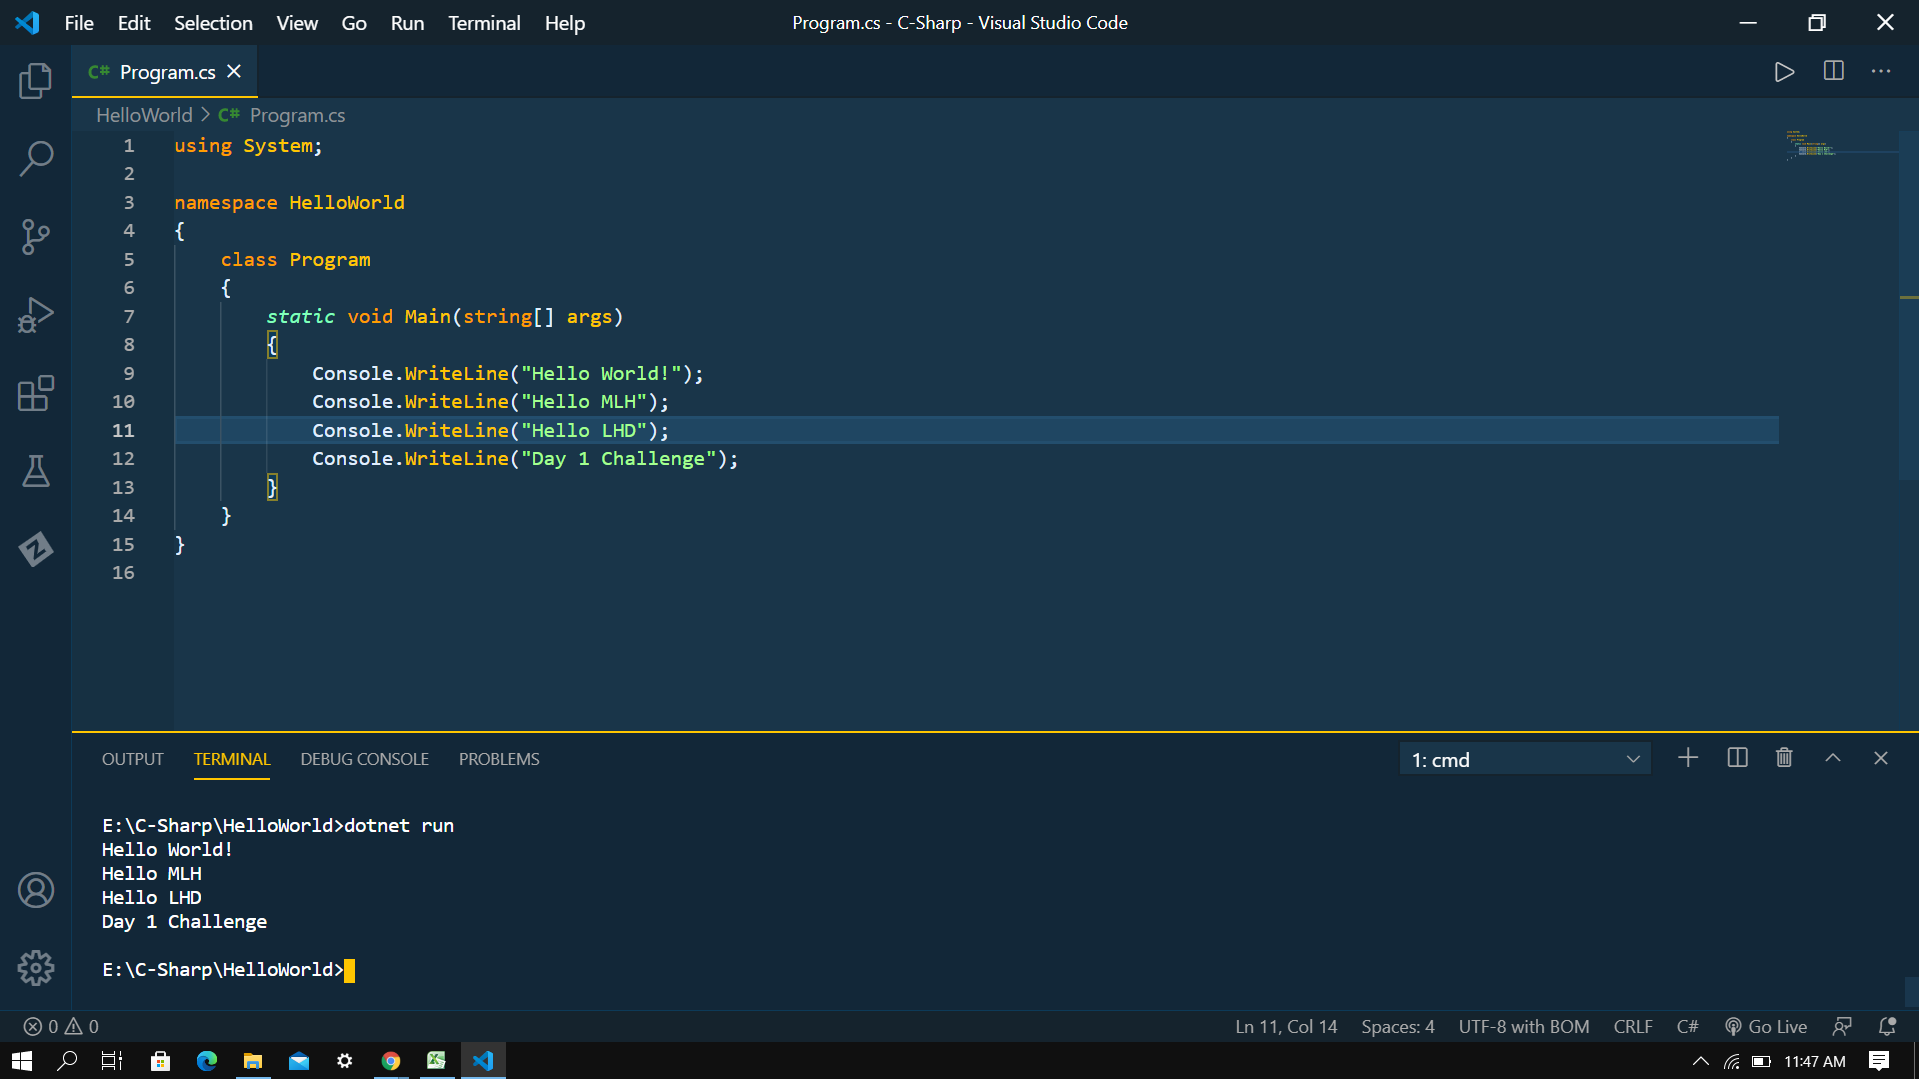Screen dimensions: 1919x1079
Task: Click the terminal prompt input line
Action: (x=228, y=970)
